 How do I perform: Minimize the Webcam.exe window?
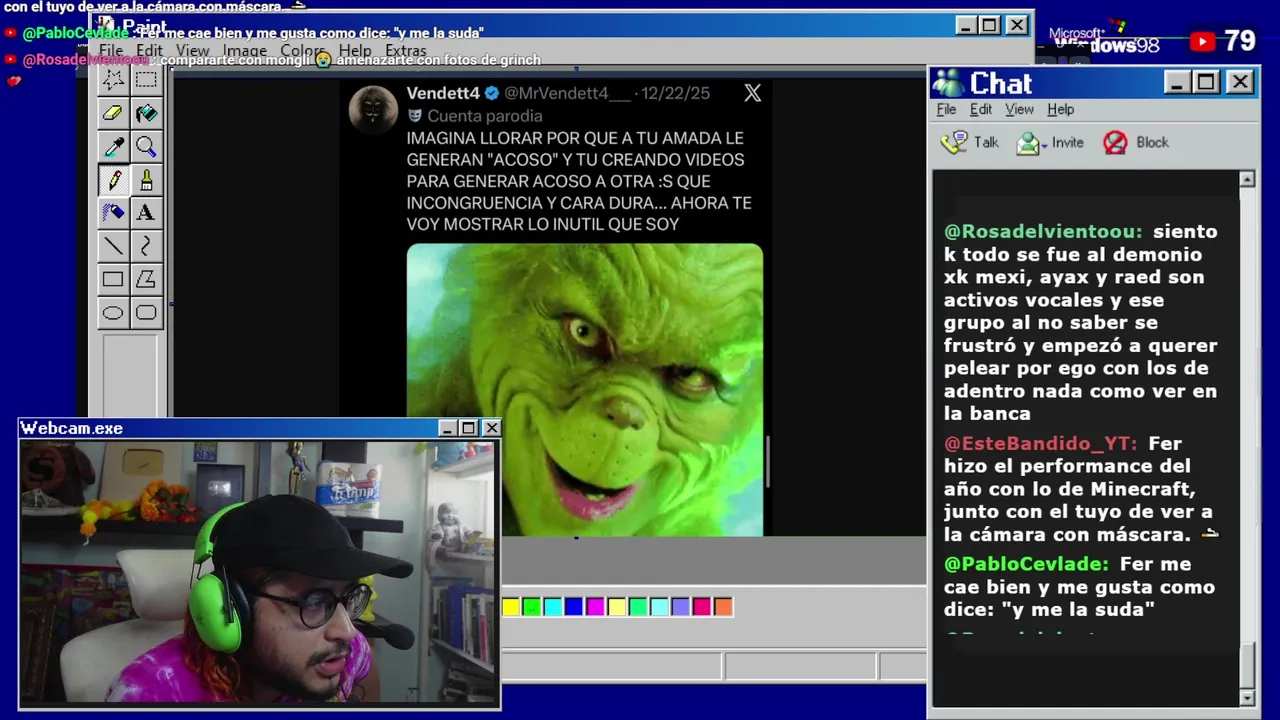(x=448, y=428)
